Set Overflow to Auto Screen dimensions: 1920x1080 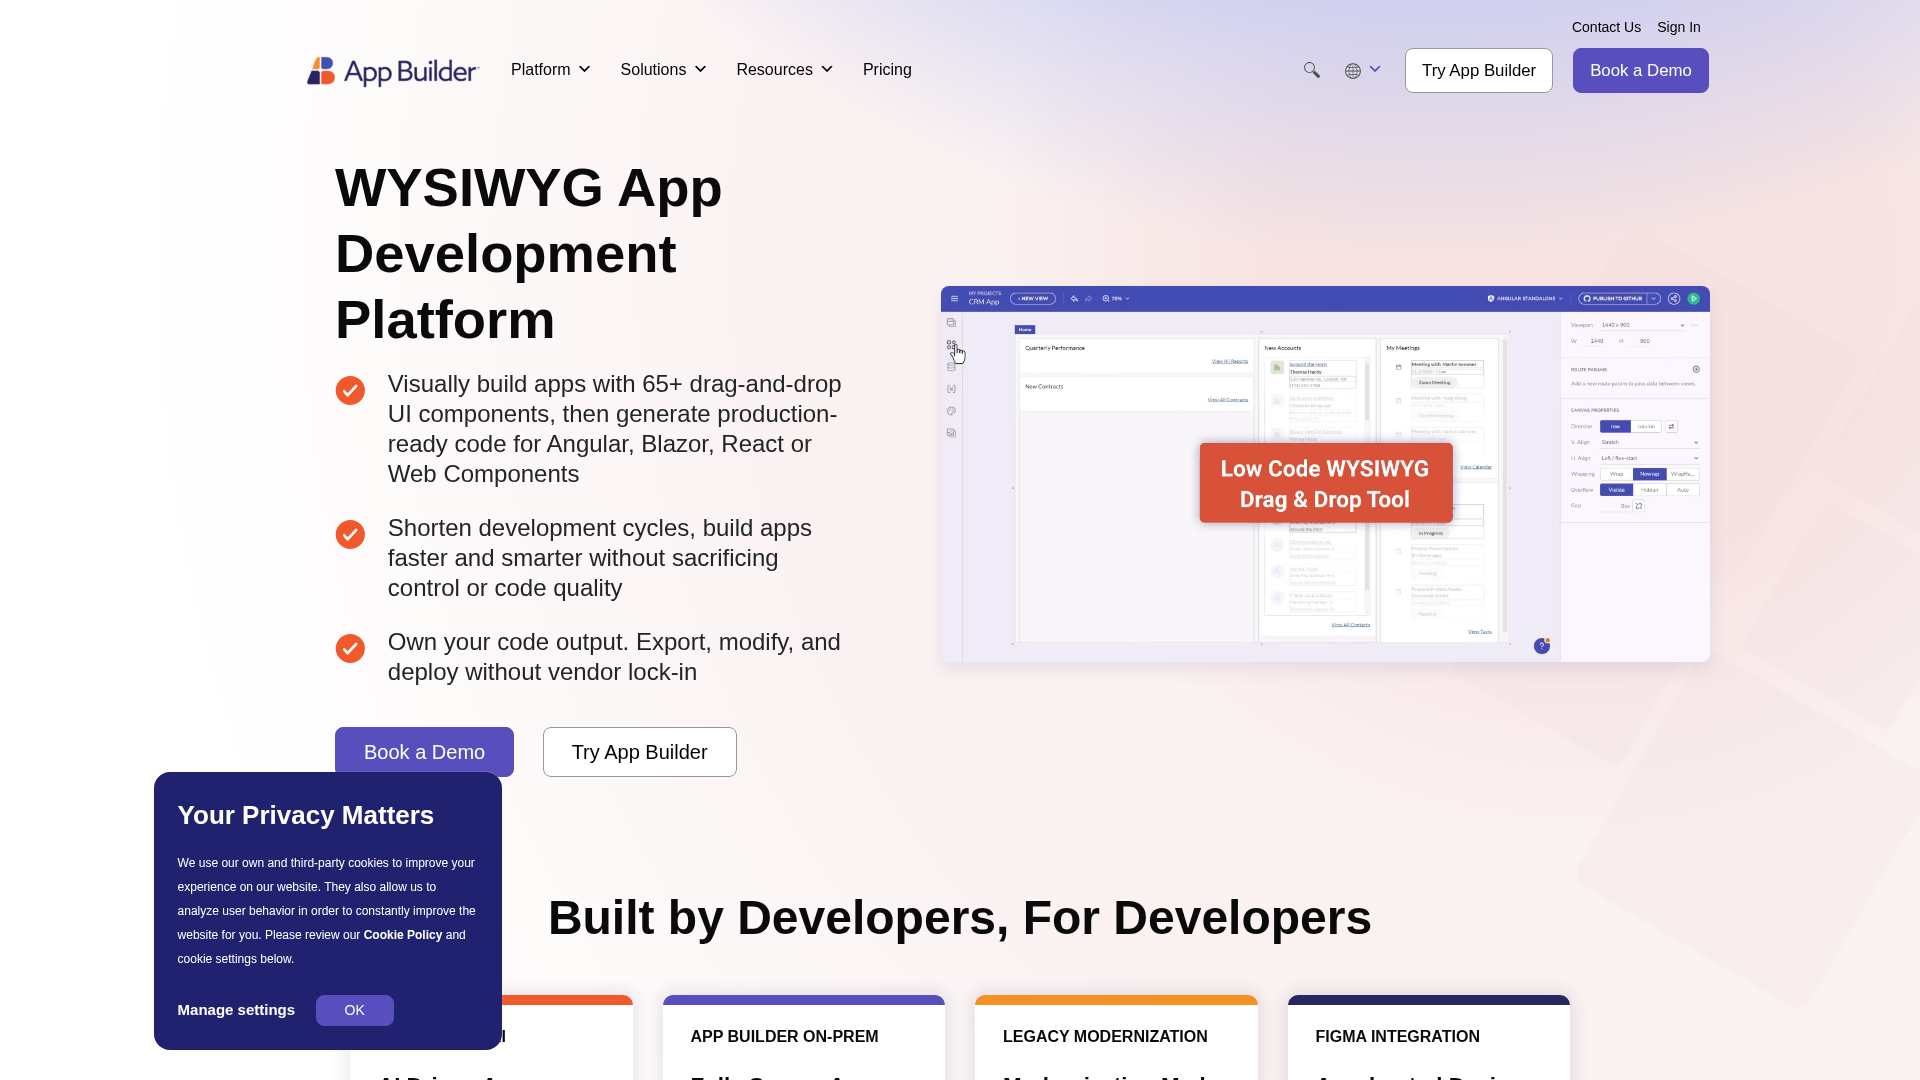[x=1683, y=490]
